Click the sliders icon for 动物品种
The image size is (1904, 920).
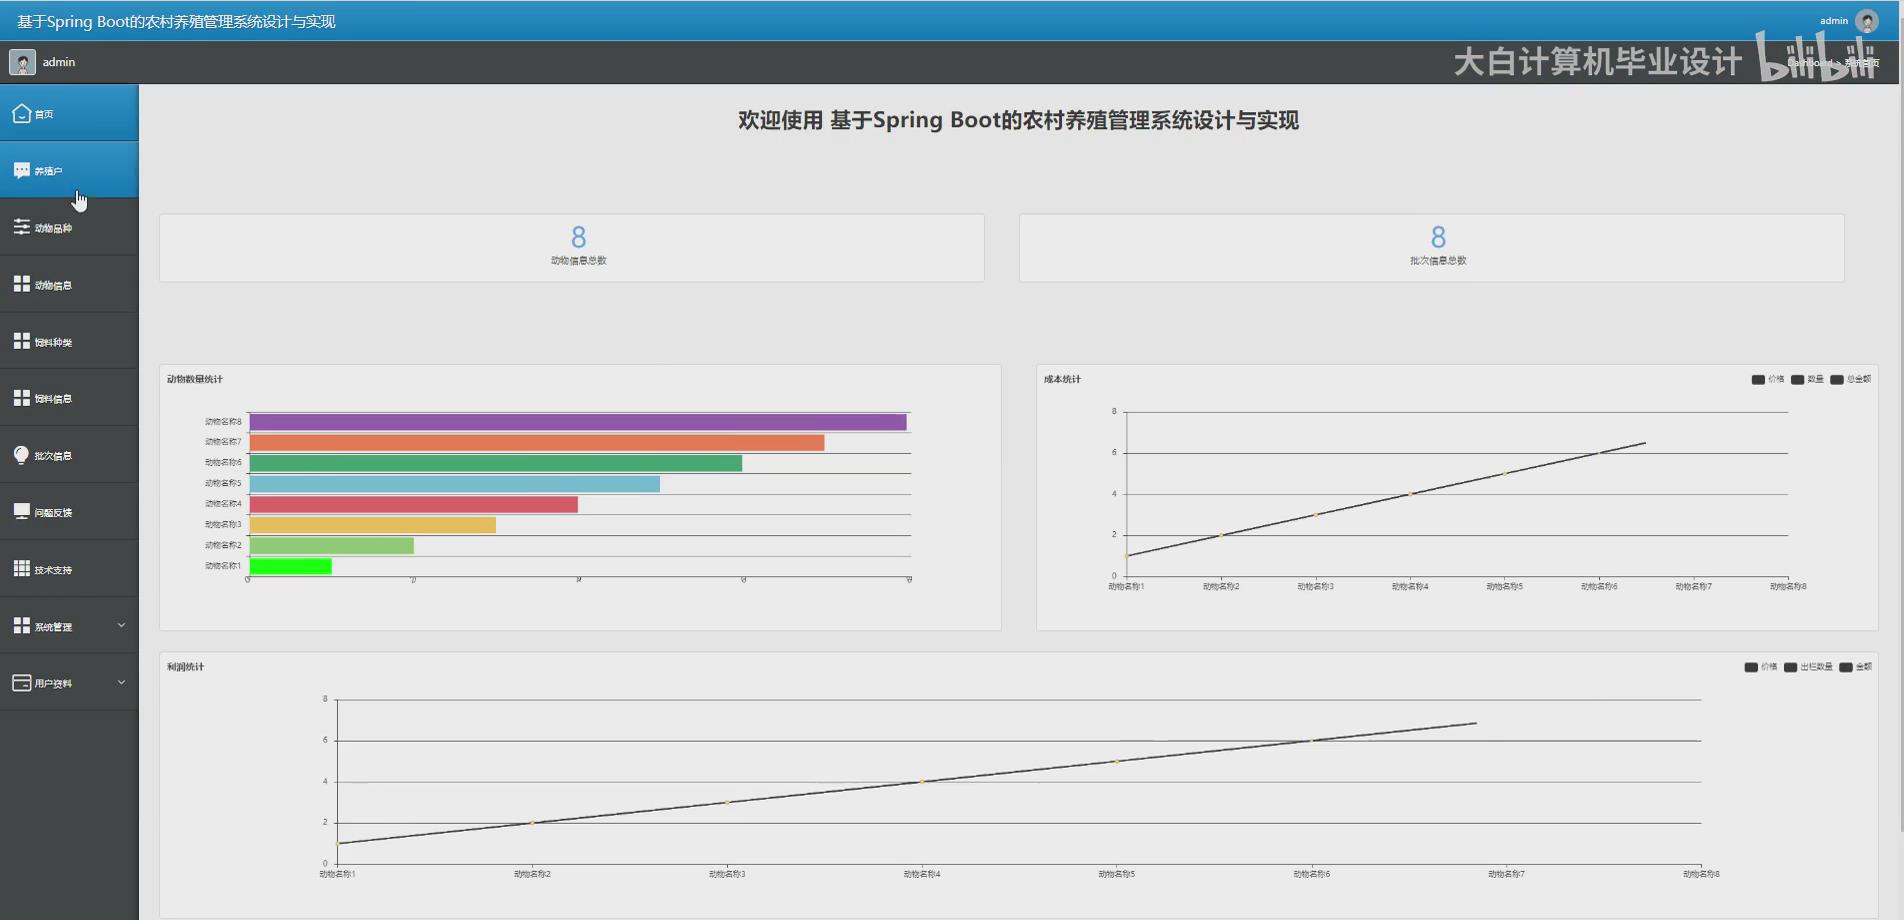[x=22, y=227]
